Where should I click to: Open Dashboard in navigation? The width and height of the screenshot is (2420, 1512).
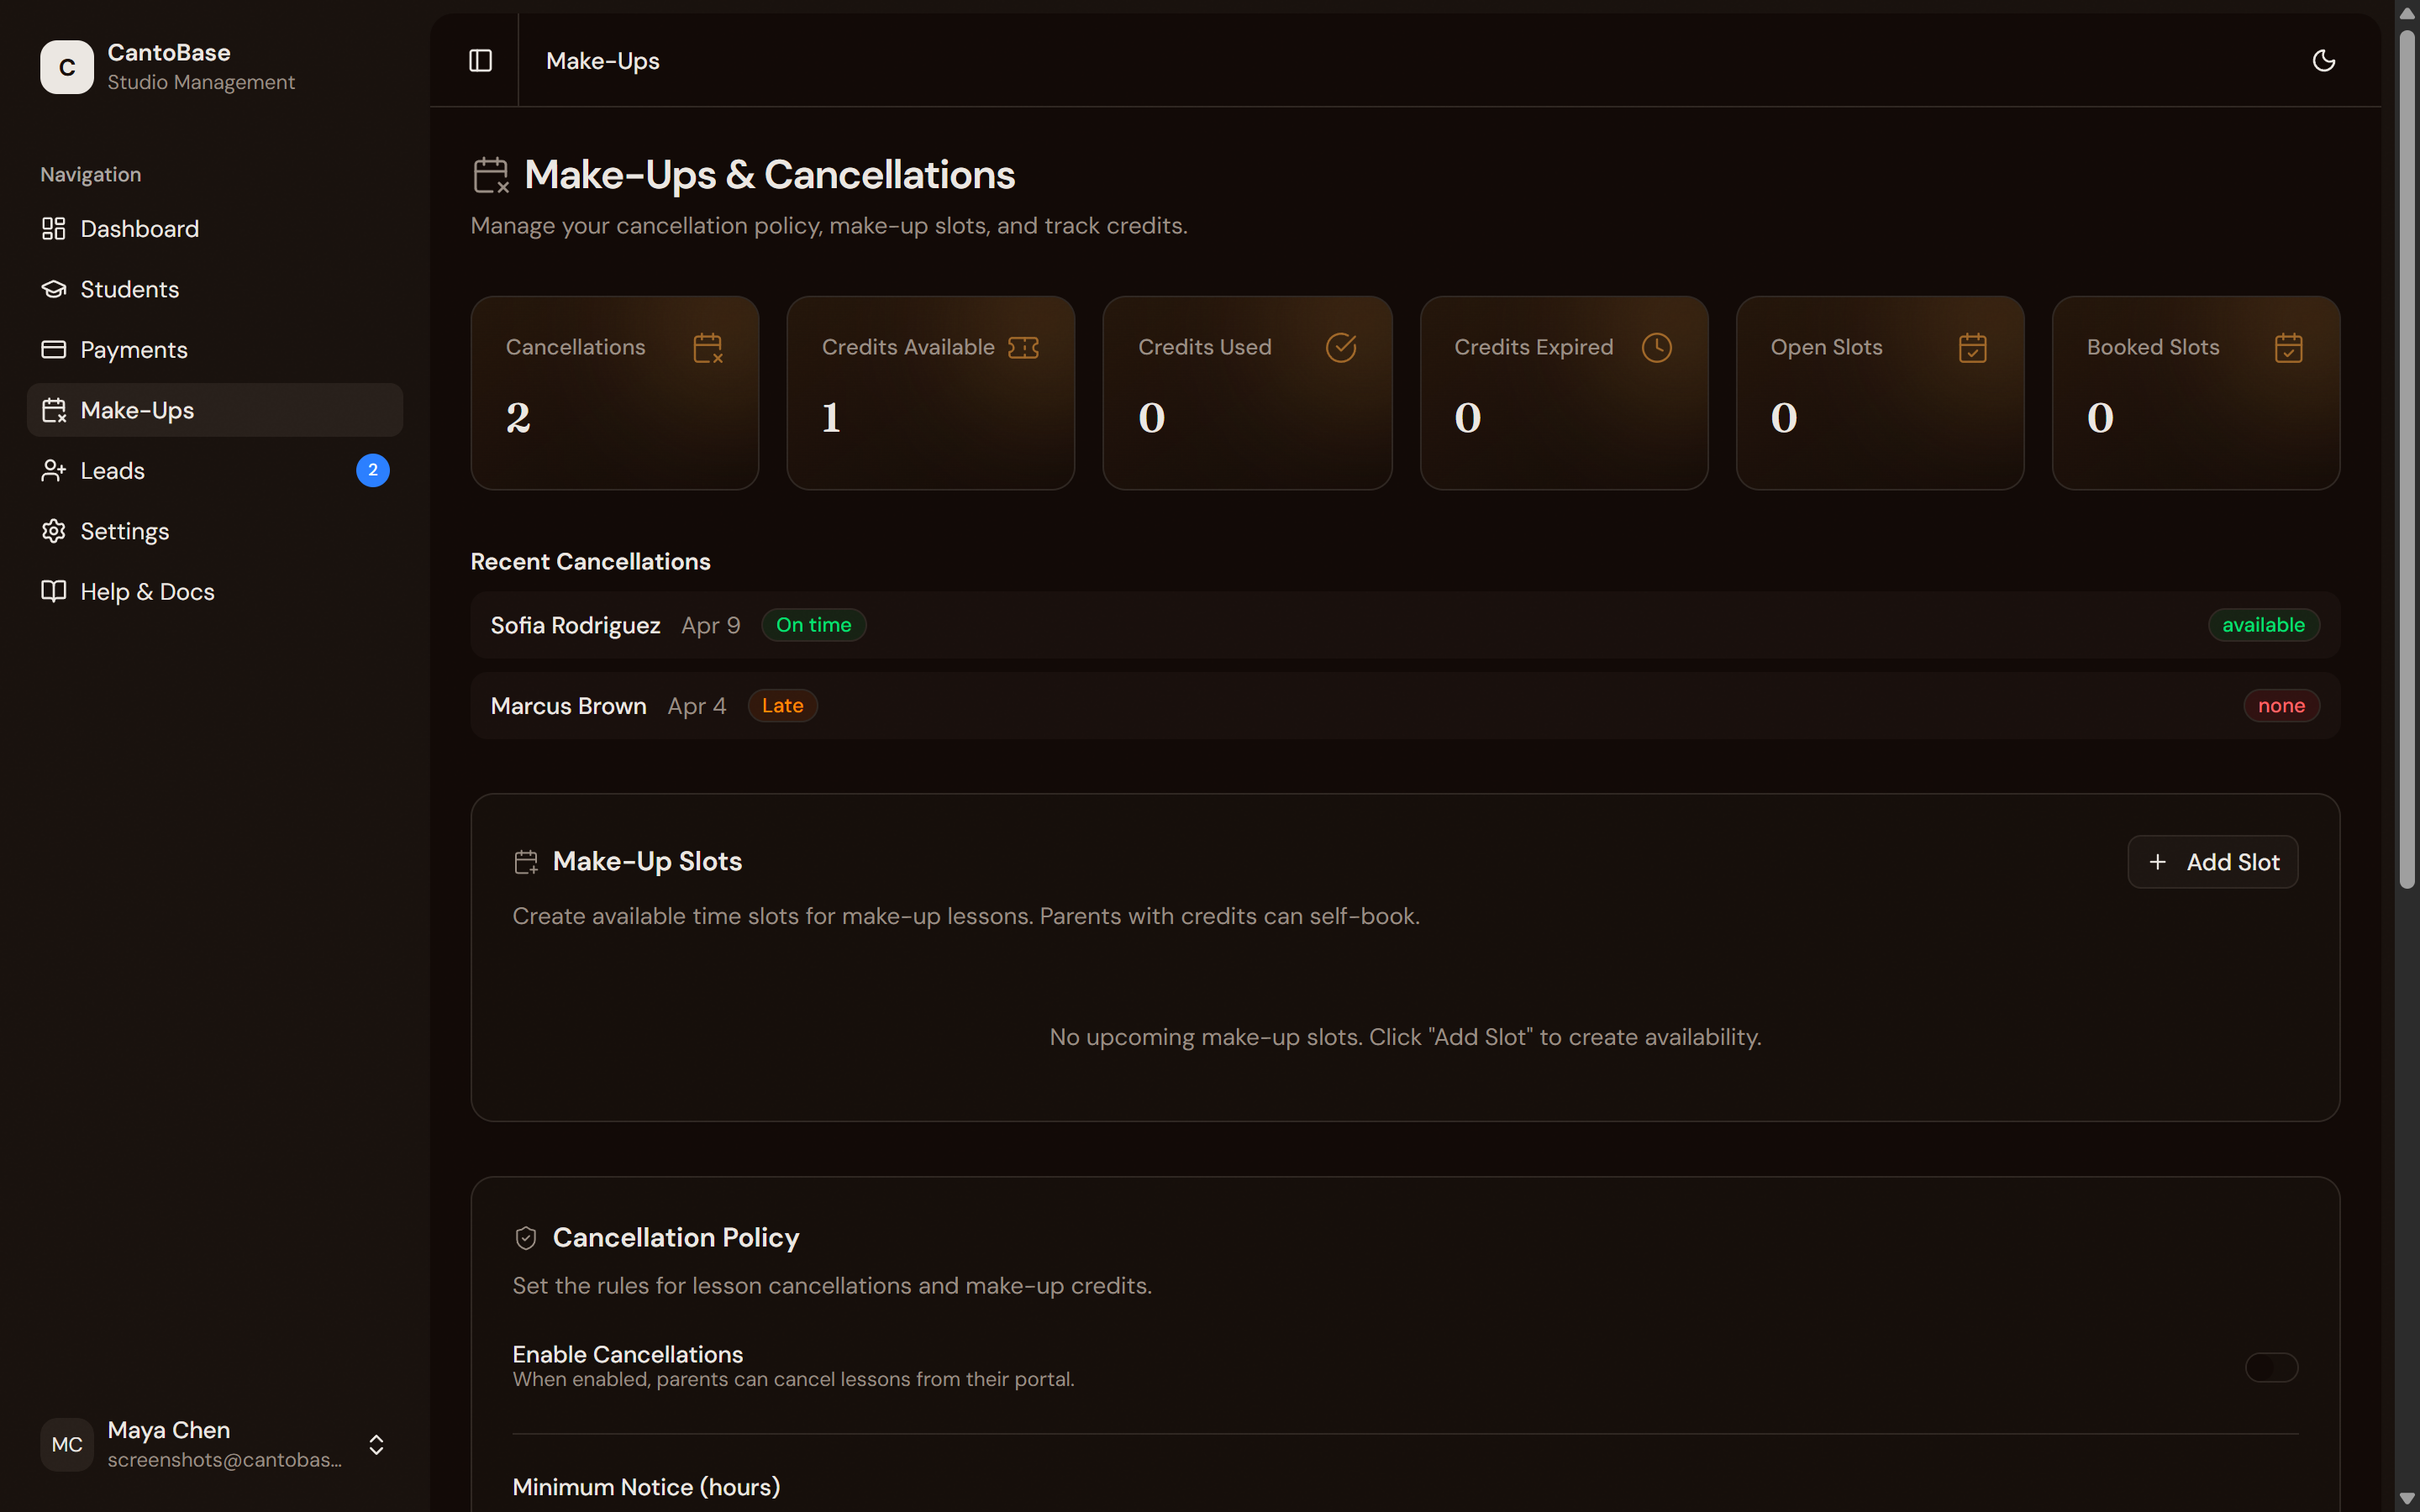[215, 229]
